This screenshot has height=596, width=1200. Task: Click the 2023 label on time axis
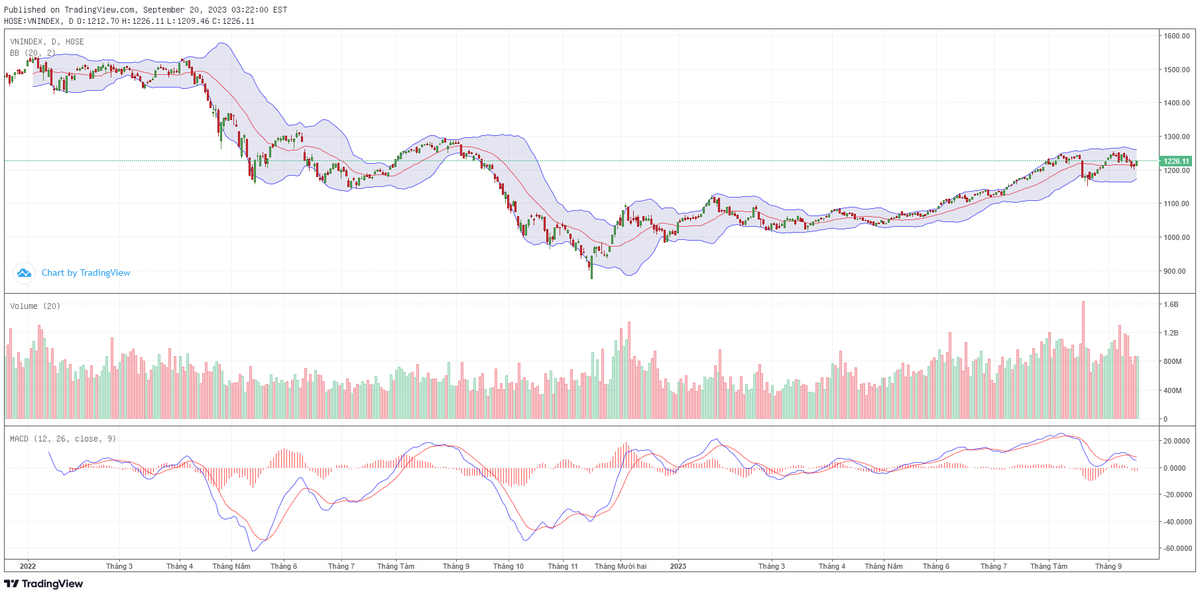pos(678,566)
